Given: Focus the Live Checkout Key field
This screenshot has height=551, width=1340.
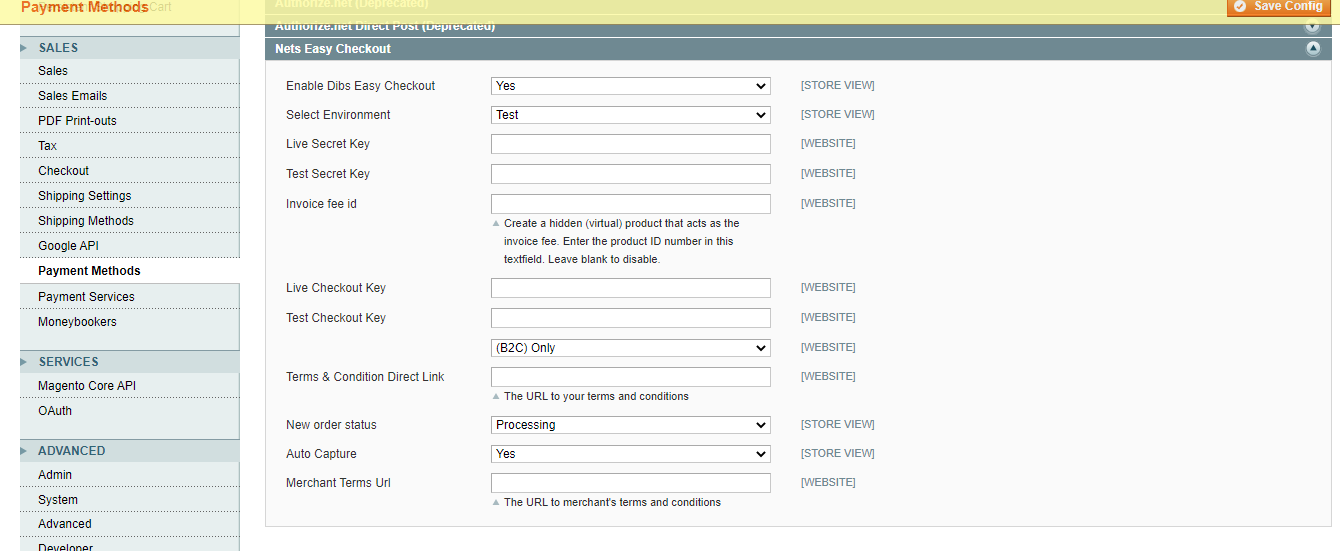Looking at the screenshot, I should [x=631, y=288].
